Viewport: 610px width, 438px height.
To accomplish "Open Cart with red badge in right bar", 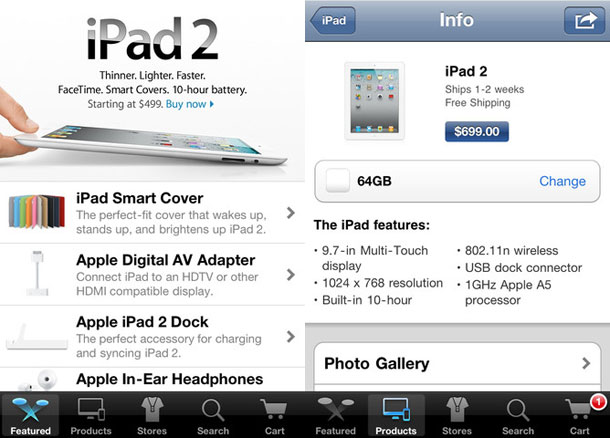I will tap(580, 415).
